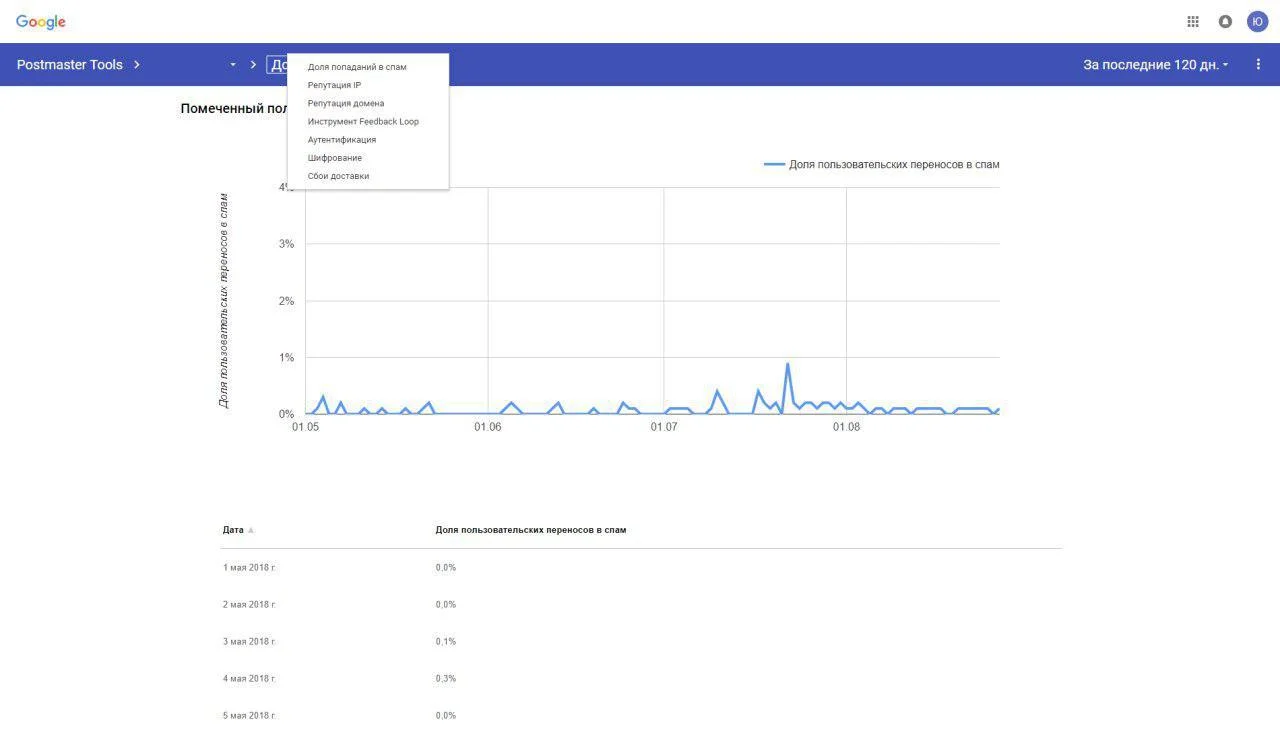Click the 1 мая 2018 г. table row
Image resolution: width=1280 pixels, height=732 pixels.
coord(249,568)
